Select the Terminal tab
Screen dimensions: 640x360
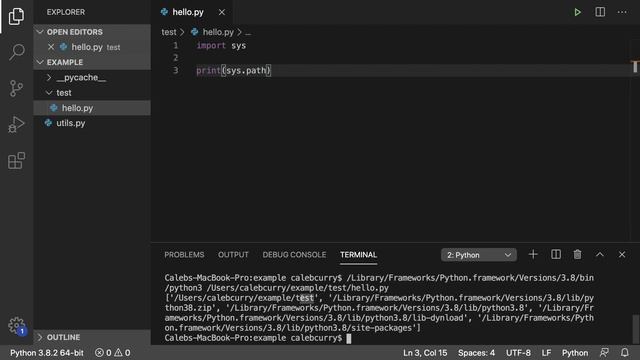click(x=358, y=255)
